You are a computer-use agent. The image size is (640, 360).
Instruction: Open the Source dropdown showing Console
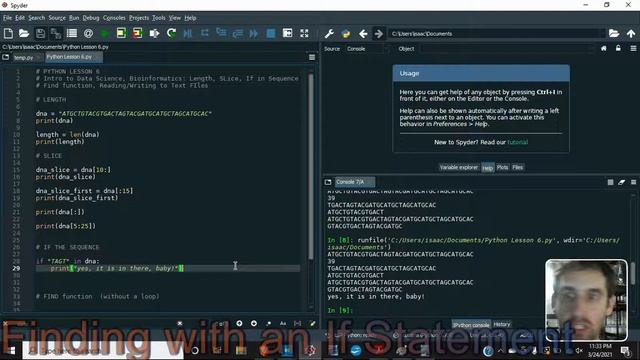tap(367, 49)
